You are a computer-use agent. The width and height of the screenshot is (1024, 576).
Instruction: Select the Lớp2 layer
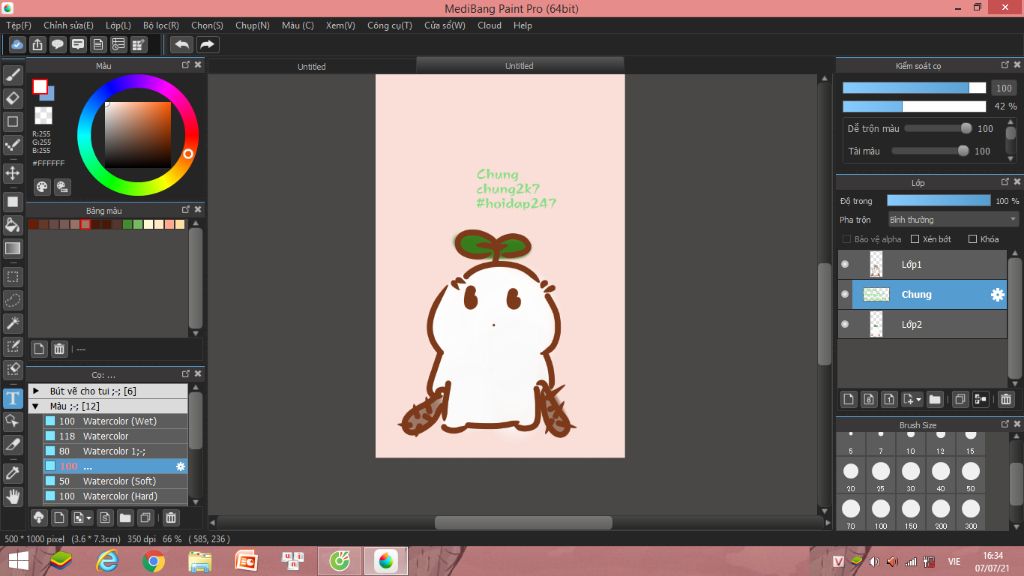click(923, 325)
